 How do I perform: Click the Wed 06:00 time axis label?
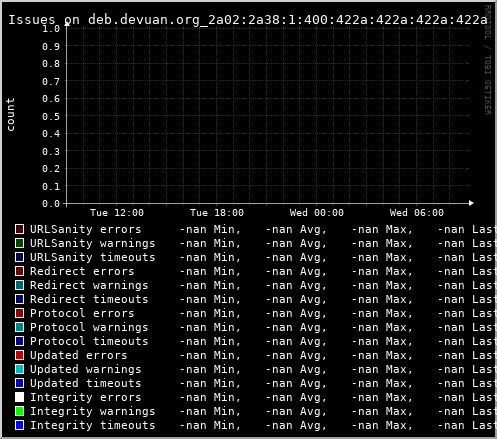click(417, 213)
